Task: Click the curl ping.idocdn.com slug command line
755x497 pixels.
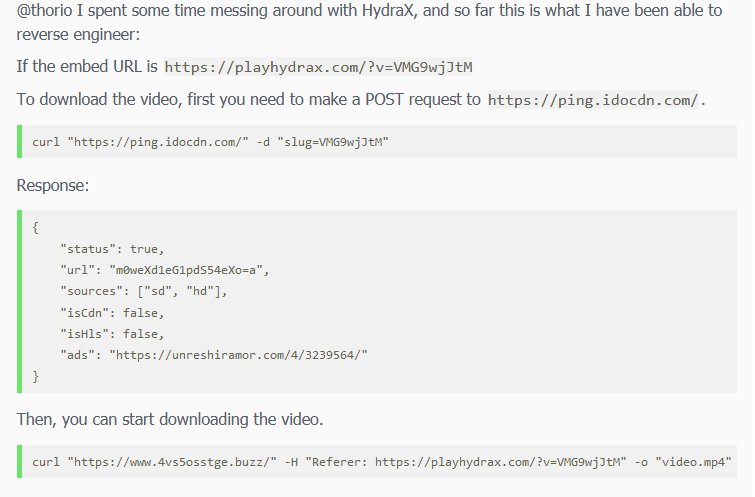Action: [210, 142]
